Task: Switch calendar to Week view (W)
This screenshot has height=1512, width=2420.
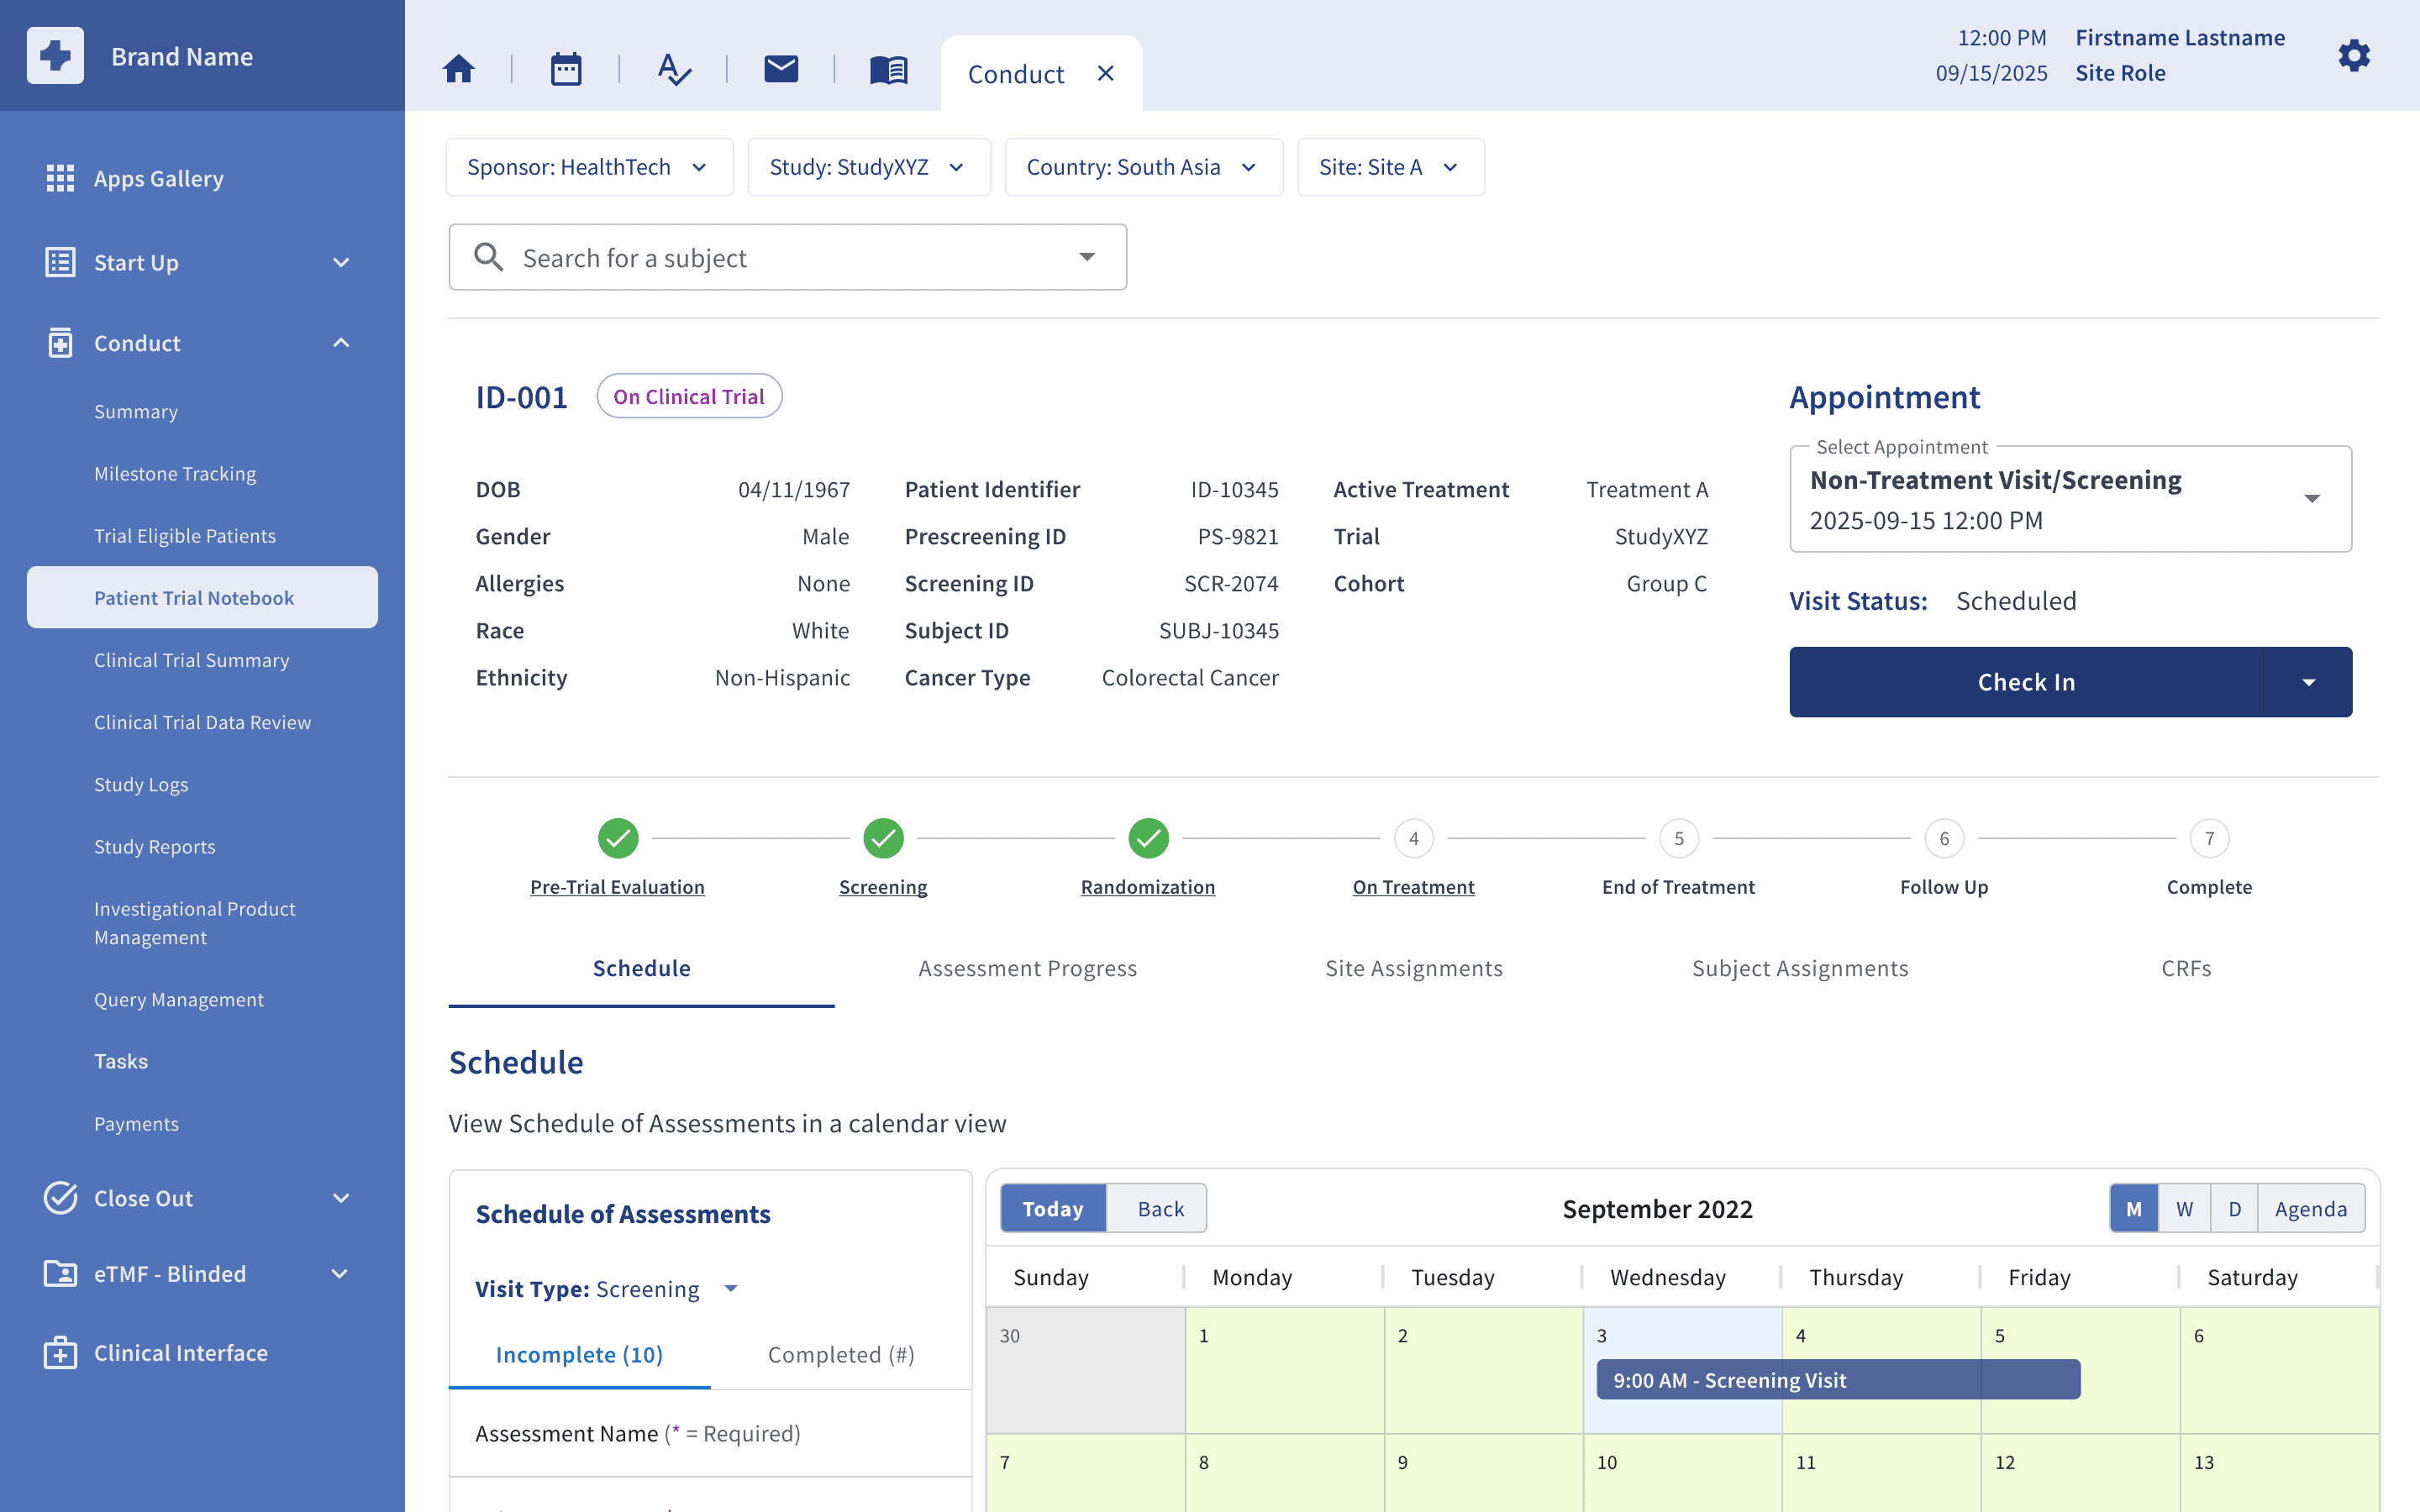Action: [2185, 1209]
